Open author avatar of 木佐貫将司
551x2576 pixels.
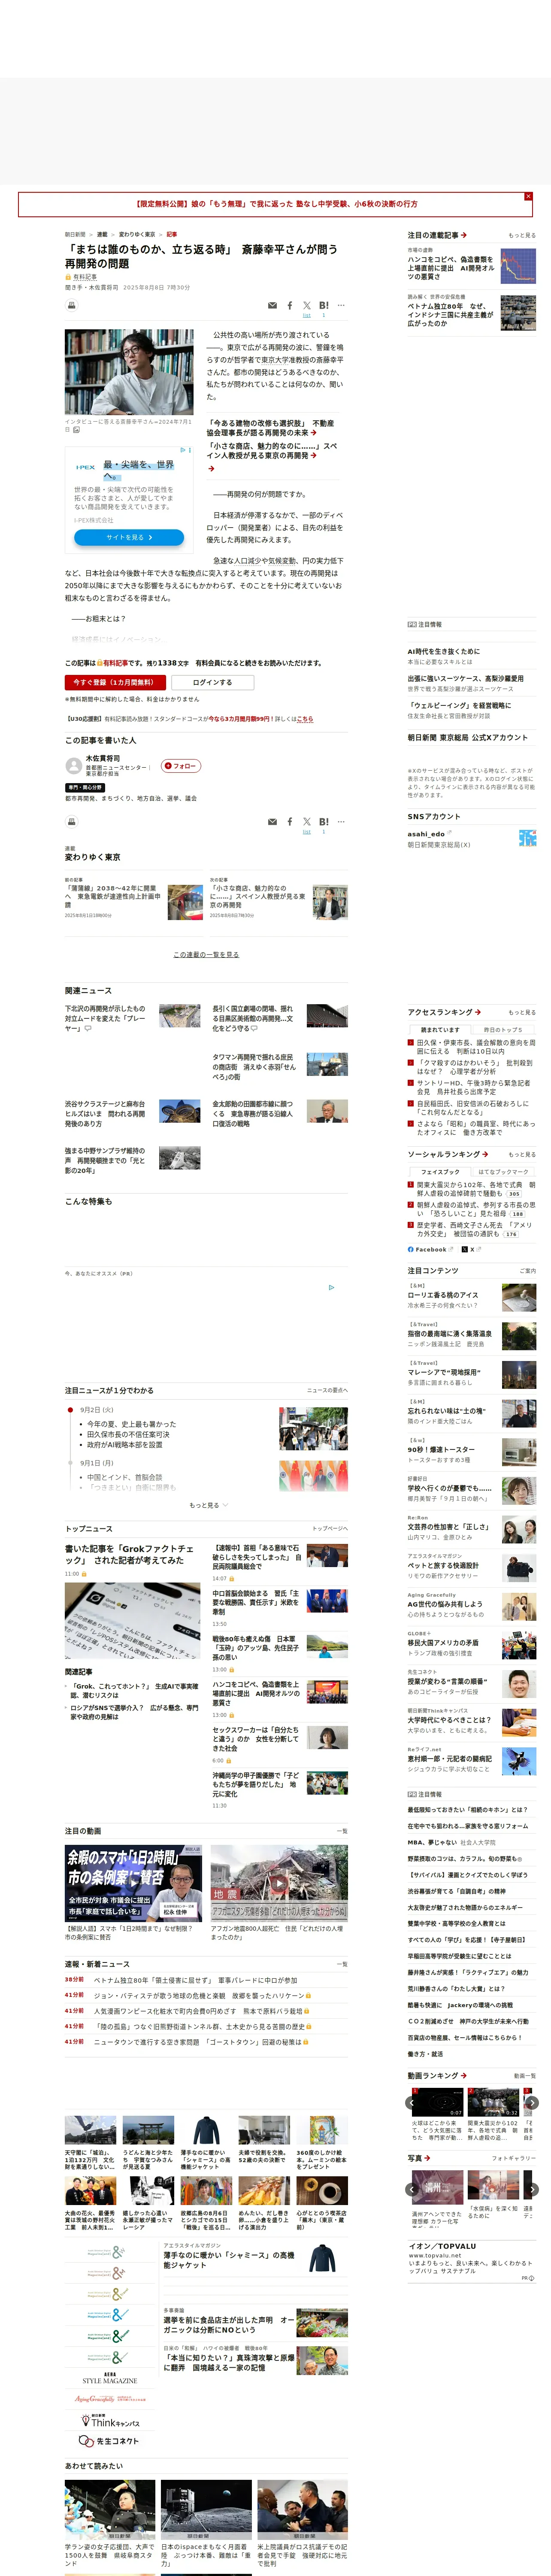[x=73, y=766]
